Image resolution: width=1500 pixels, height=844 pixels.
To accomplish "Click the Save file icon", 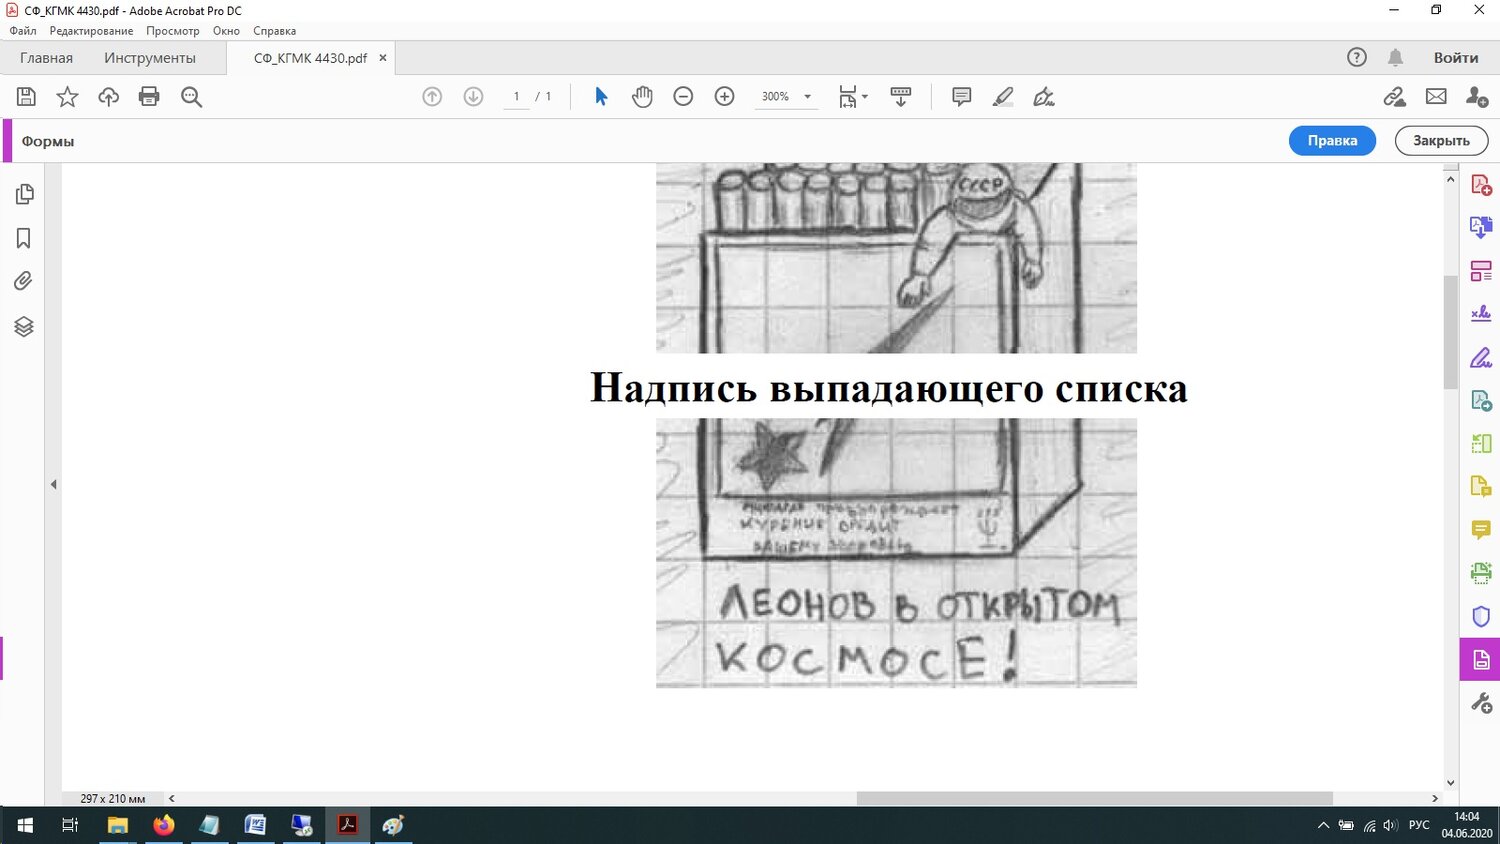I will pyautogui.click(x=27, y=97).
